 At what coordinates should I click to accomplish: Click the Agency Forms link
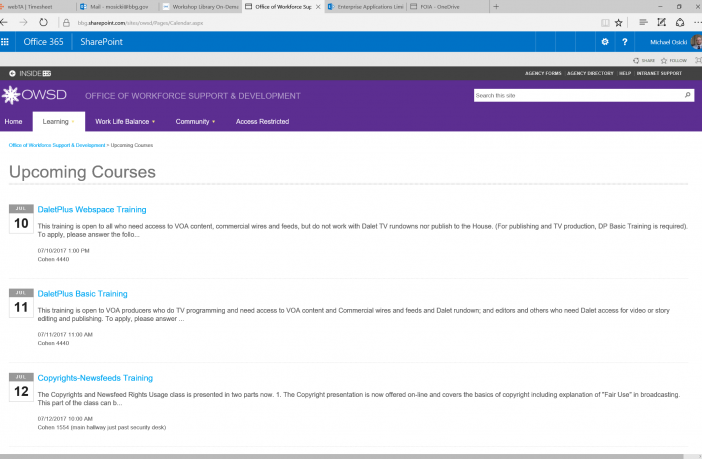(x=543, y=73)
